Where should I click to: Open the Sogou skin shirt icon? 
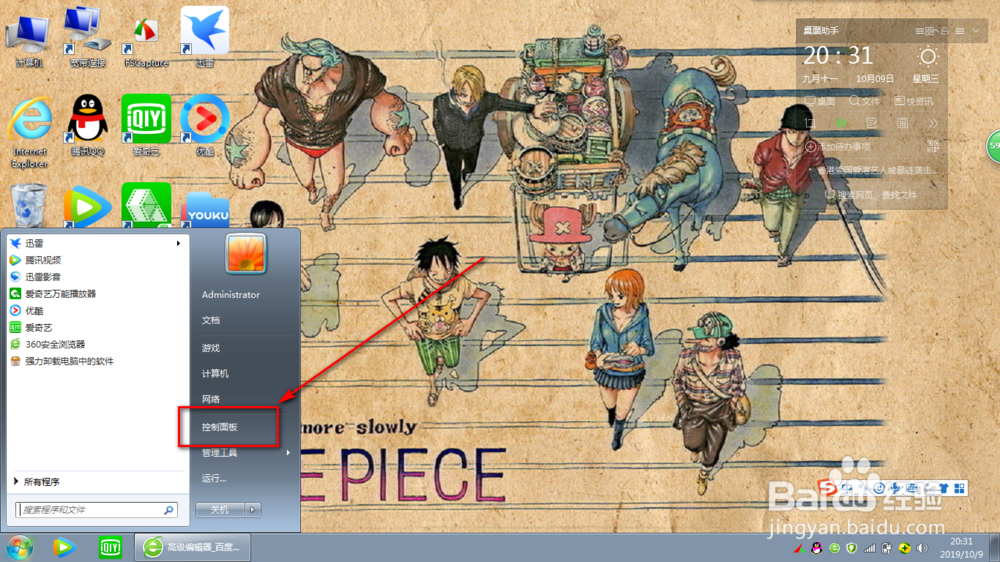click(943, 489)
